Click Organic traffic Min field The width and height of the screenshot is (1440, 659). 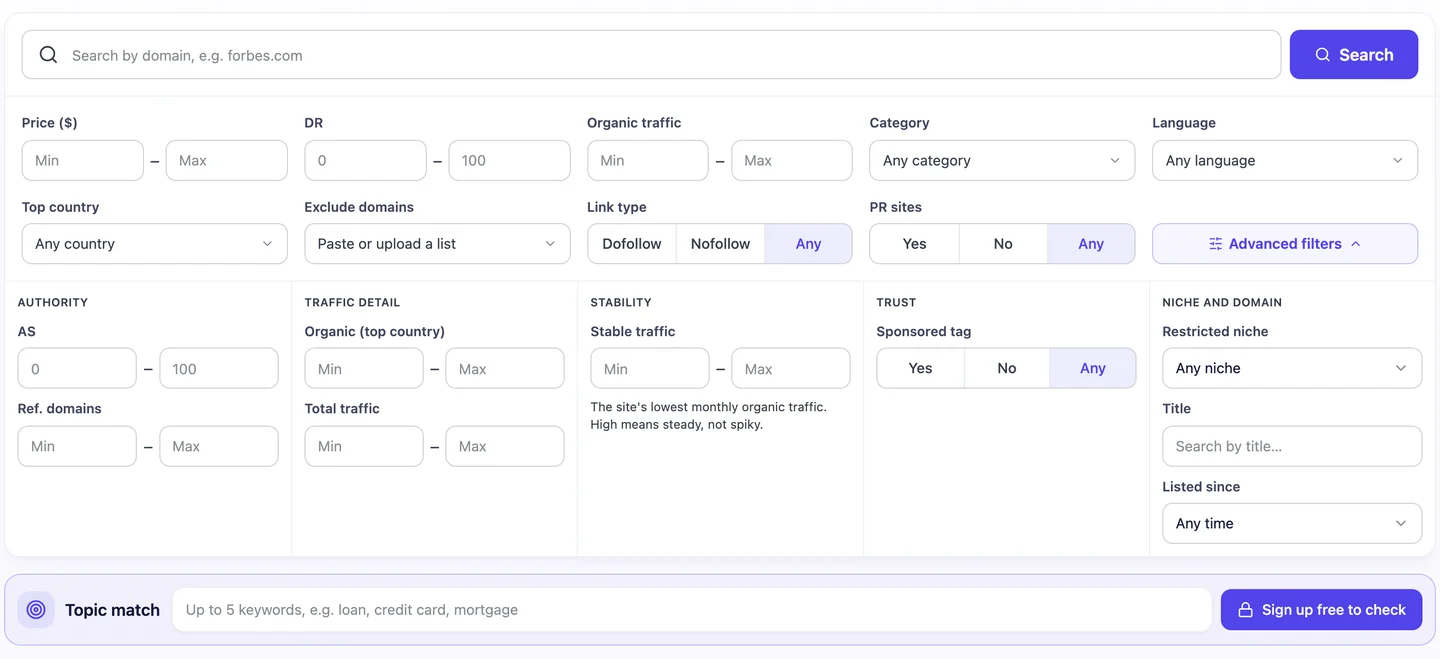[648, 160]
